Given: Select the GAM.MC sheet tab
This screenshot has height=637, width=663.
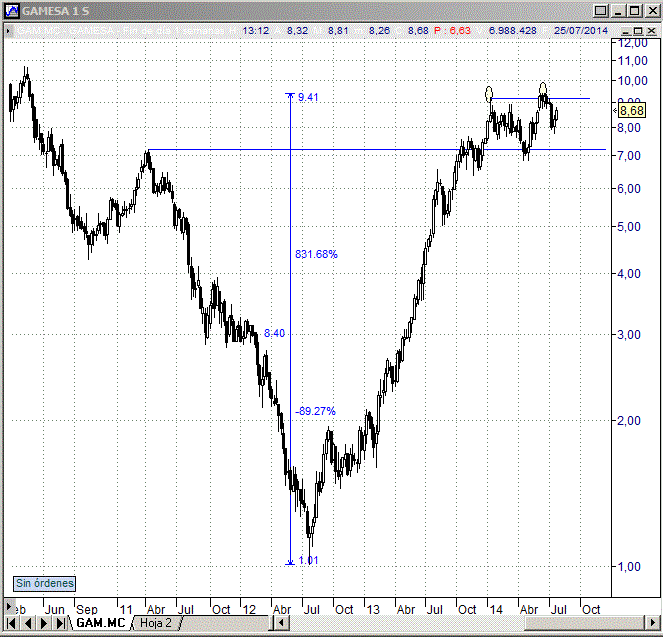Looking at the screenshot, I should (x=101, y=623).
